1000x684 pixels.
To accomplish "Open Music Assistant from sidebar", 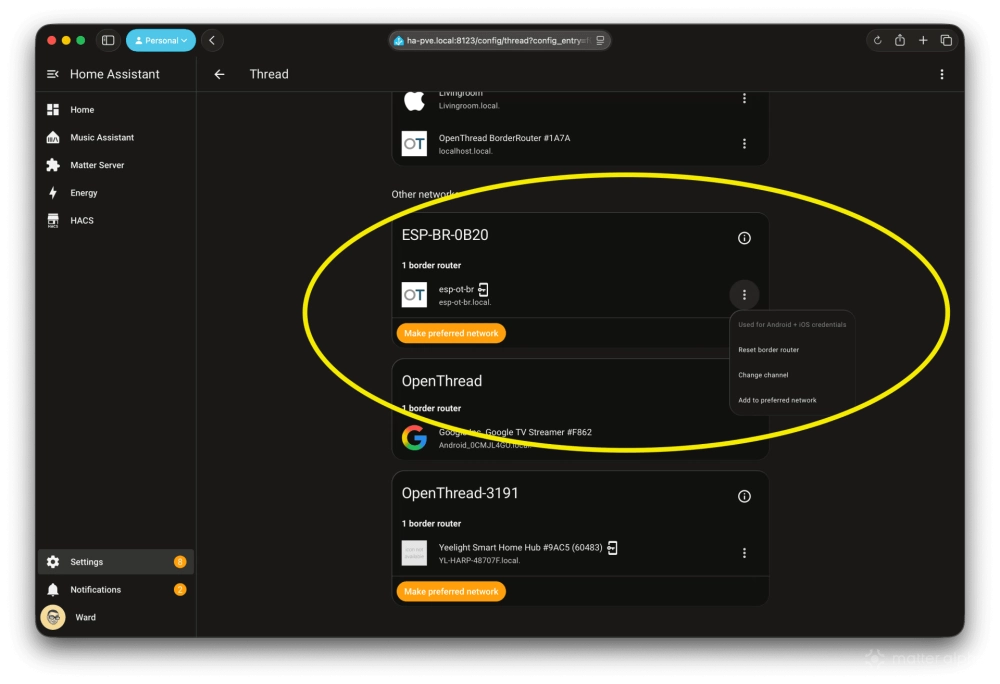I will click(115, 137).
